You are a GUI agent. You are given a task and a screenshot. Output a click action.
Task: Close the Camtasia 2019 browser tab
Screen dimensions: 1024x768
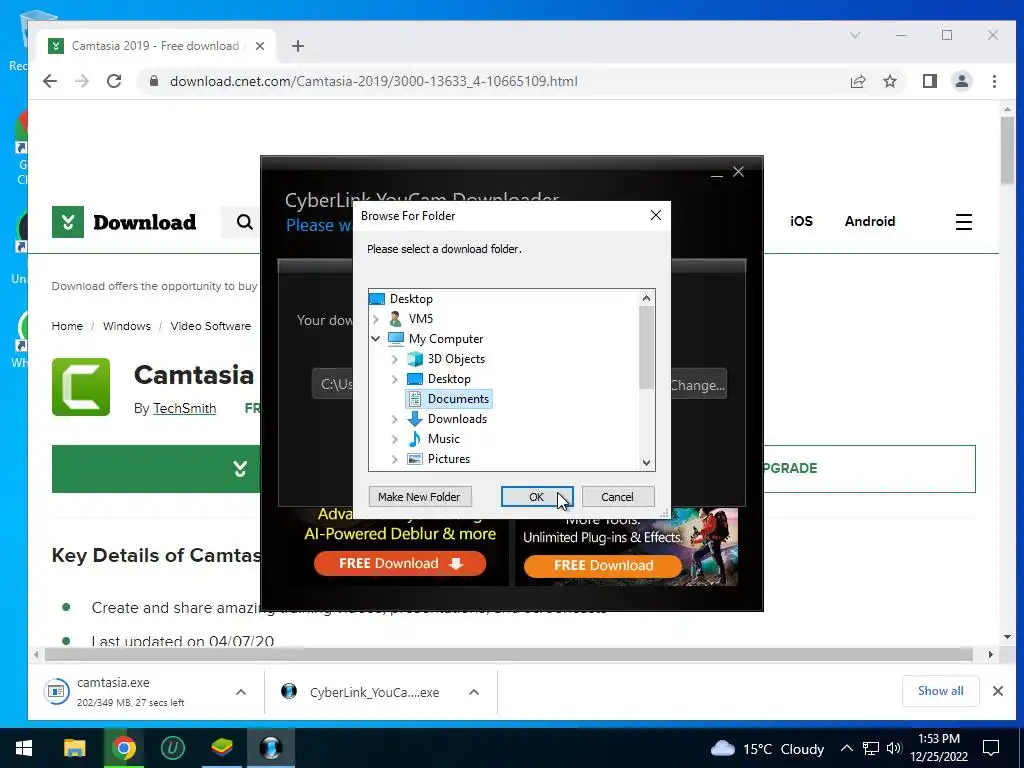coord(260,46)
